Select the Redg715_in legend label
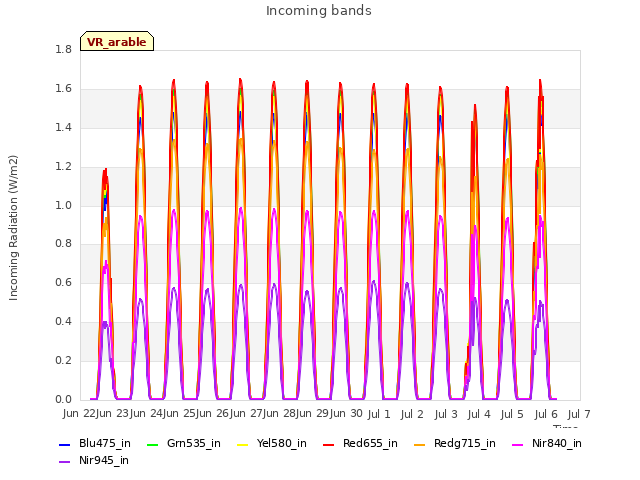 click(x=465, y=443)
